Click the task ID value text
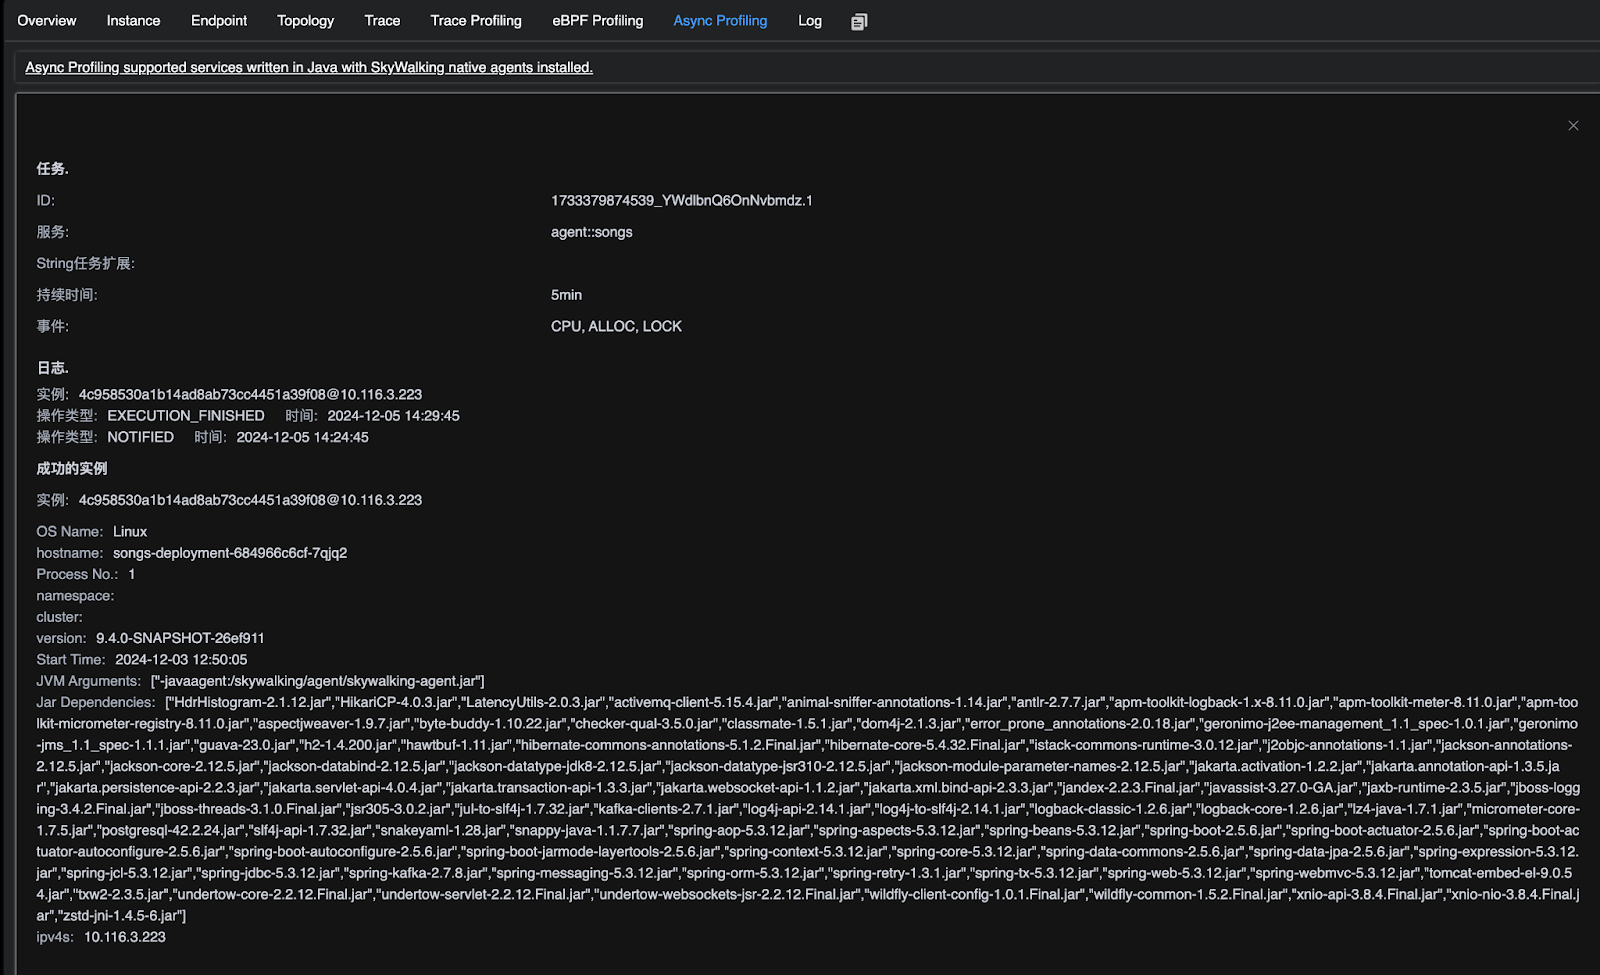 (x=681, y=201)
